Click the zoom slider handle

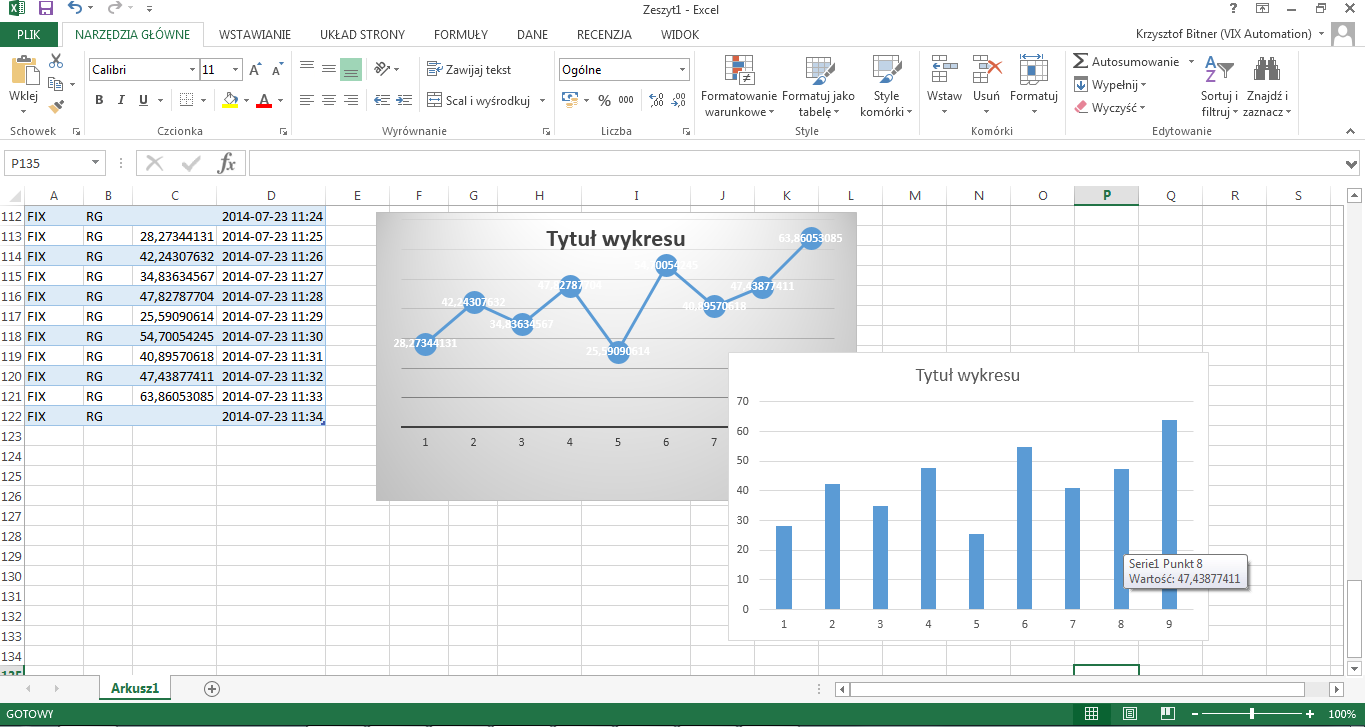pos(1252,714)
